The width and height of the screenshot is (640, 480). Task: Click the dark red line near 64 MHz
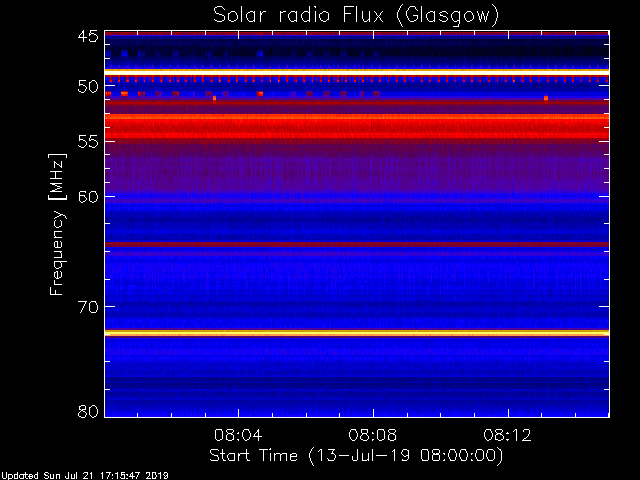pos(357,244)
